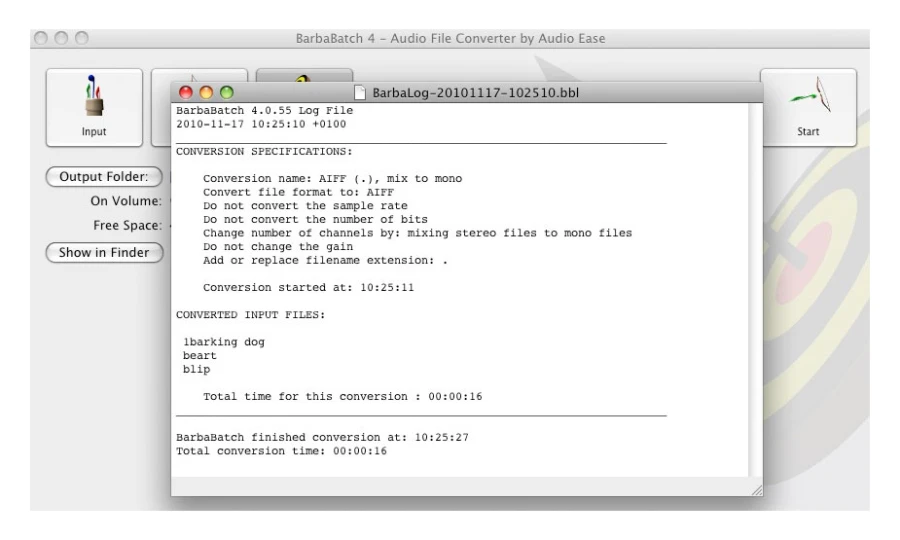Click the BarbaLog-20101117-102510.bbl title text
This screenshot has width=900, height=540.
pyautogui.click(x=475, y=93)
